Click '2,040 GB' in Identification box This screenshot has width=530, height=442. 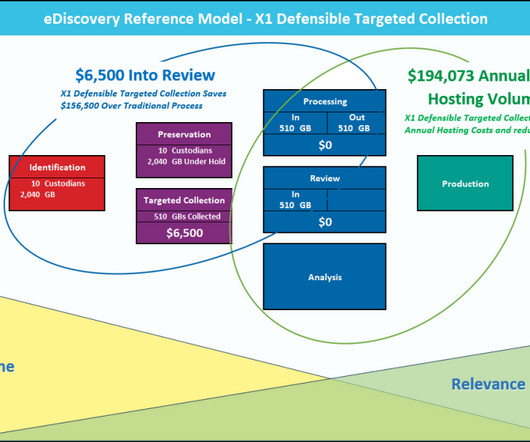[x=38, y=194]
